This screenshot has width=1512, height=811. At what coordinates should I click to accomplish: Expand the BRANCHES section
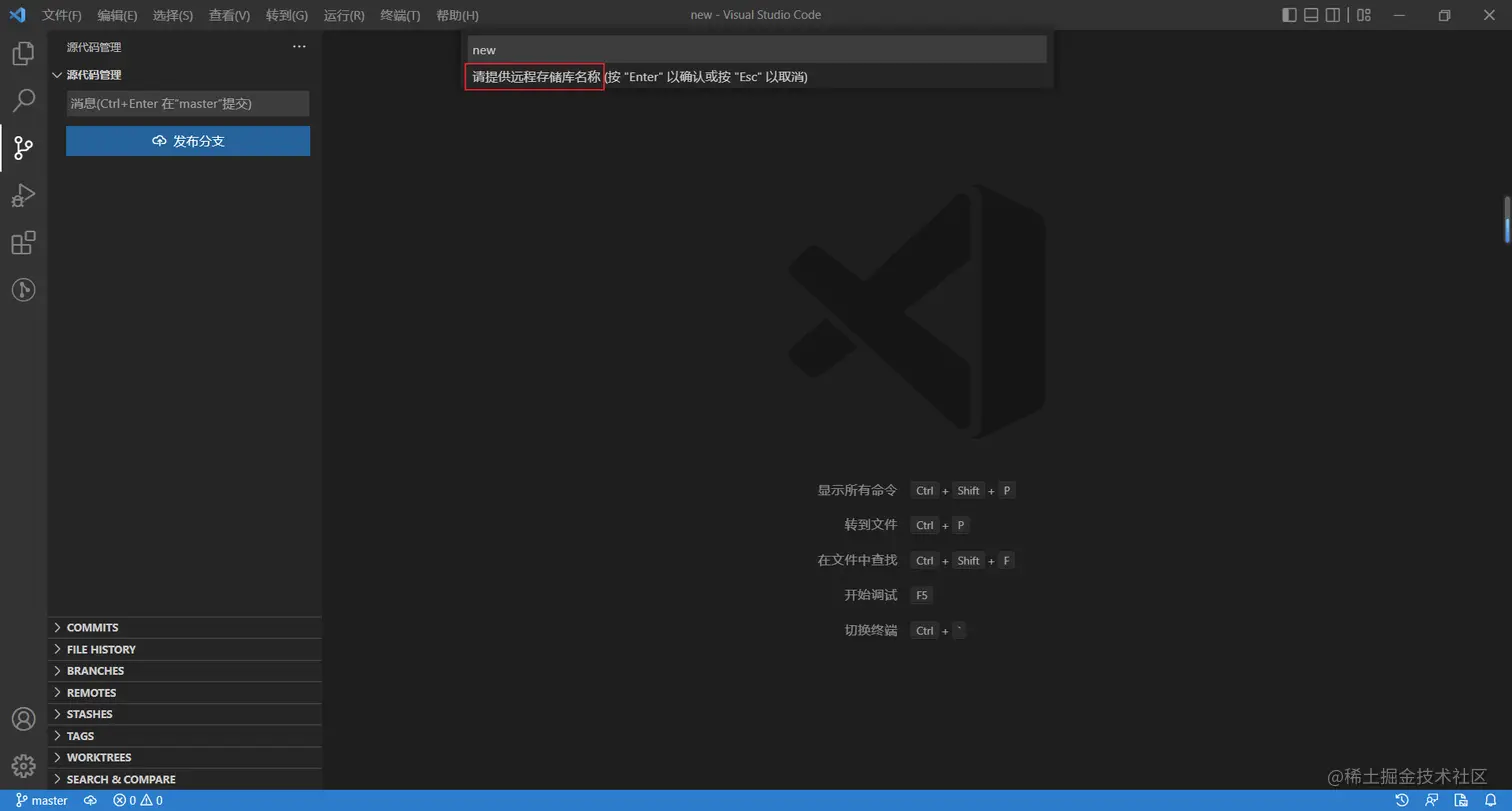tap(185, 671)
